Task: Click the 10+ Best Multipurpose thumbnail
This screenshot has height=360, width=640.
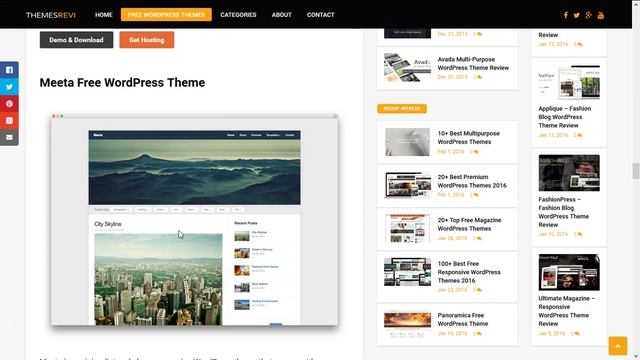Action: coord(407,142)
